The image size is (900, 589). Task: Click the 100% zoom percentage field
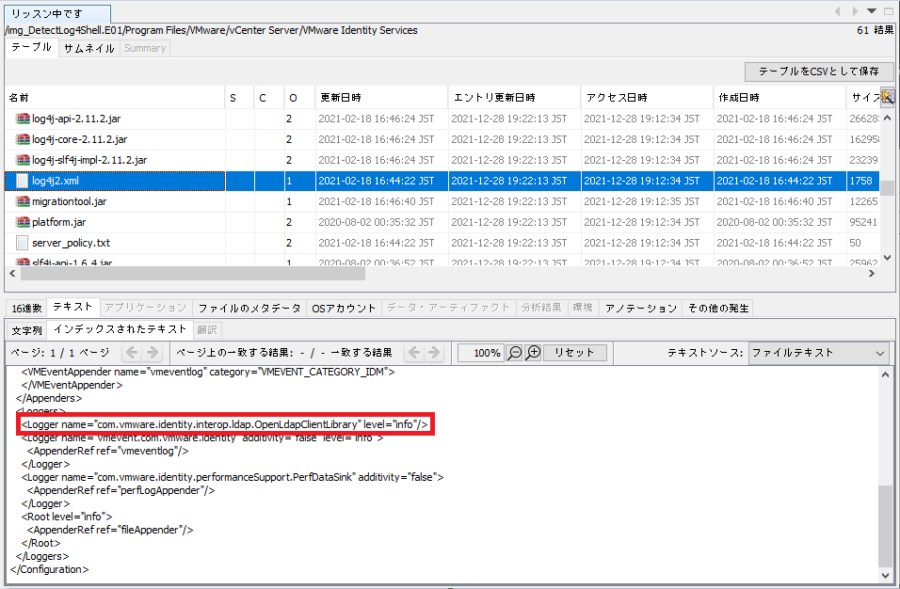coord(479,352)
